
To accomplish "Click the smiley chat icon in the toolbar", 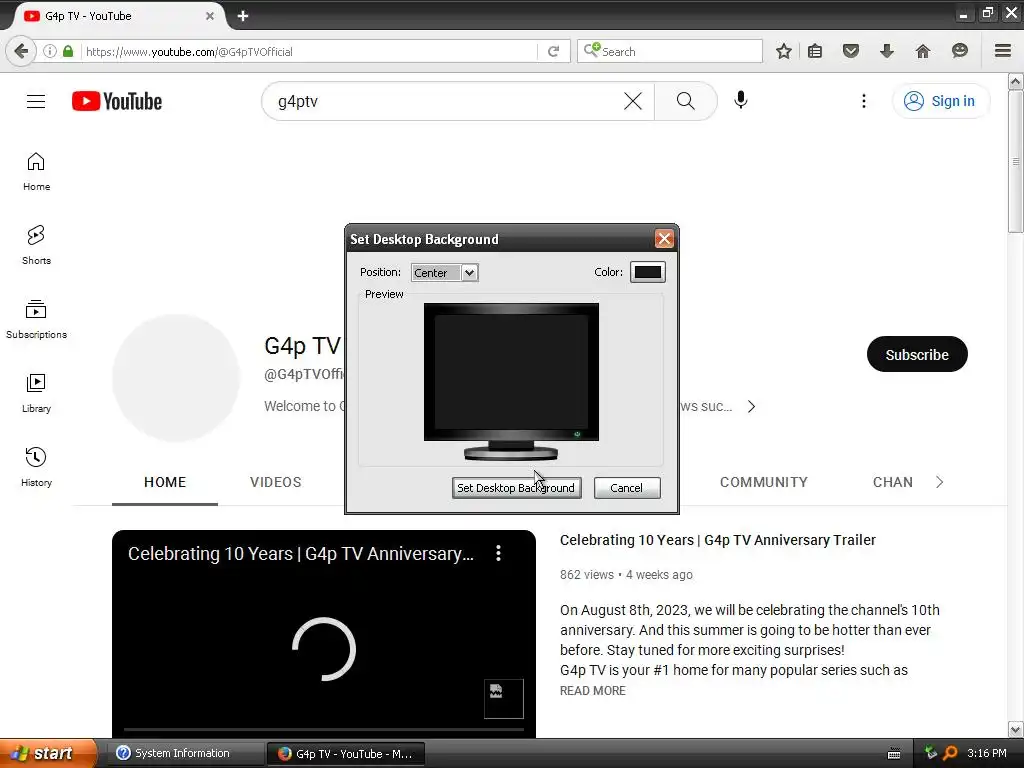I will click(x=959, y=51).
